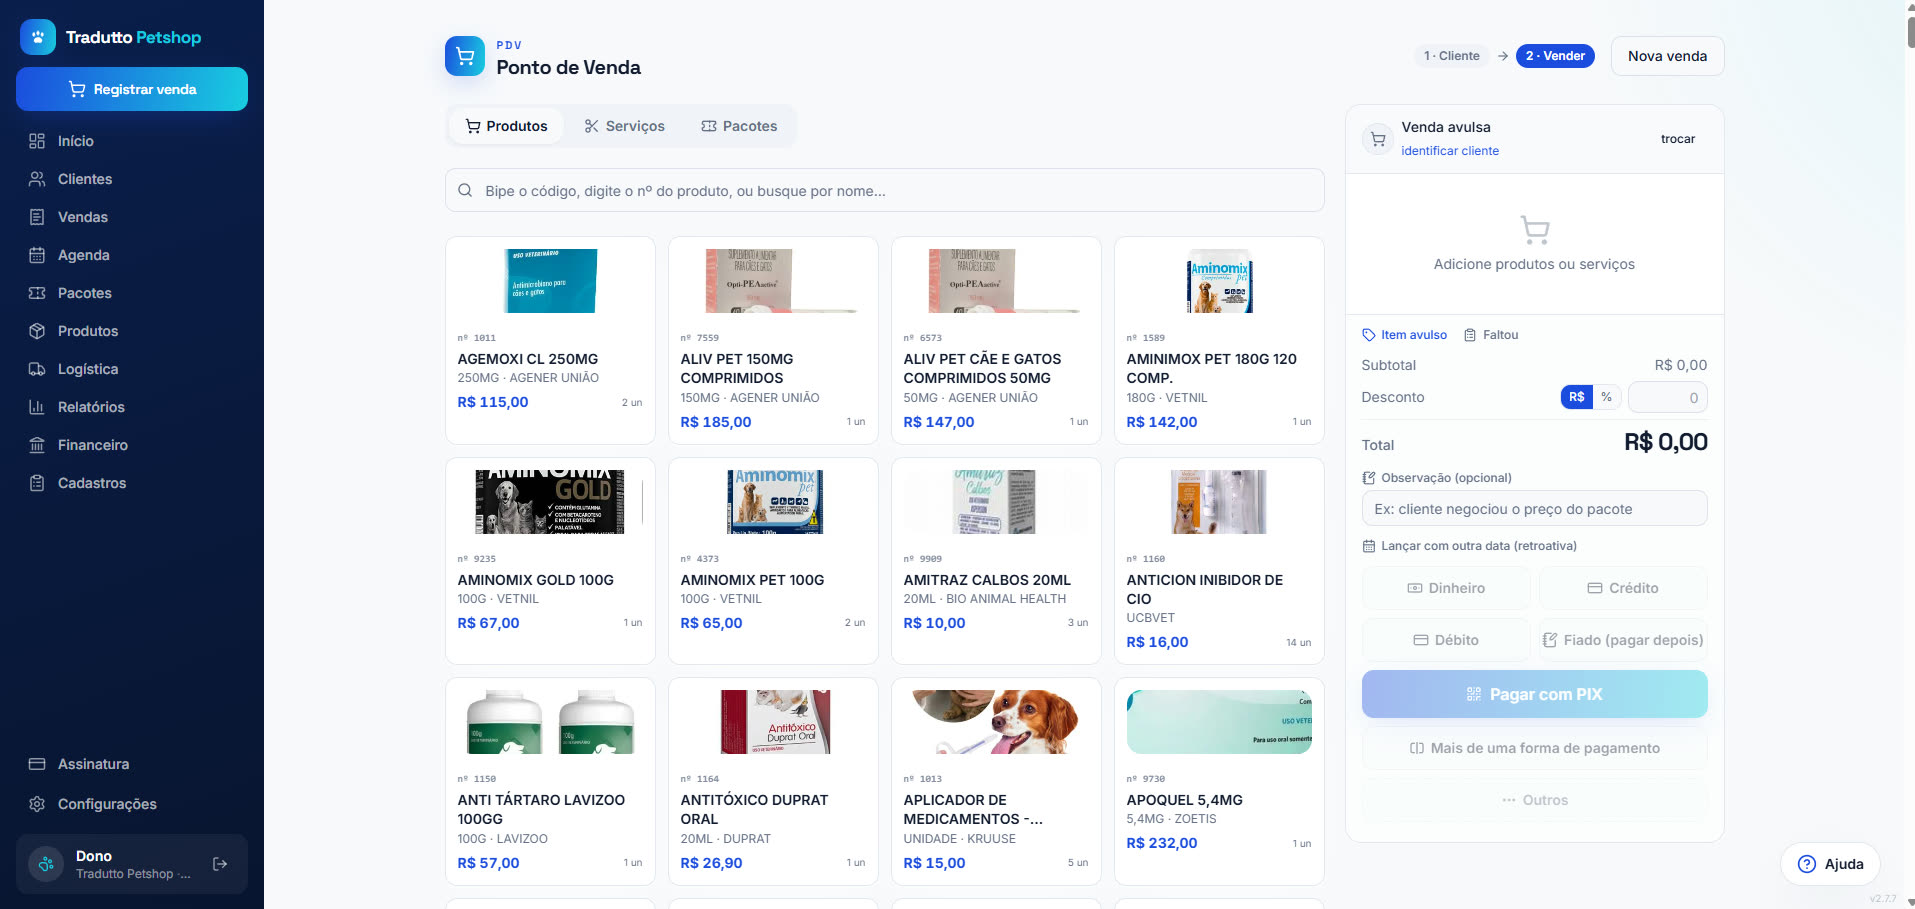
Task: Open Logística via its truck icon
Action: pyautogui.click(x=37, y=369)
